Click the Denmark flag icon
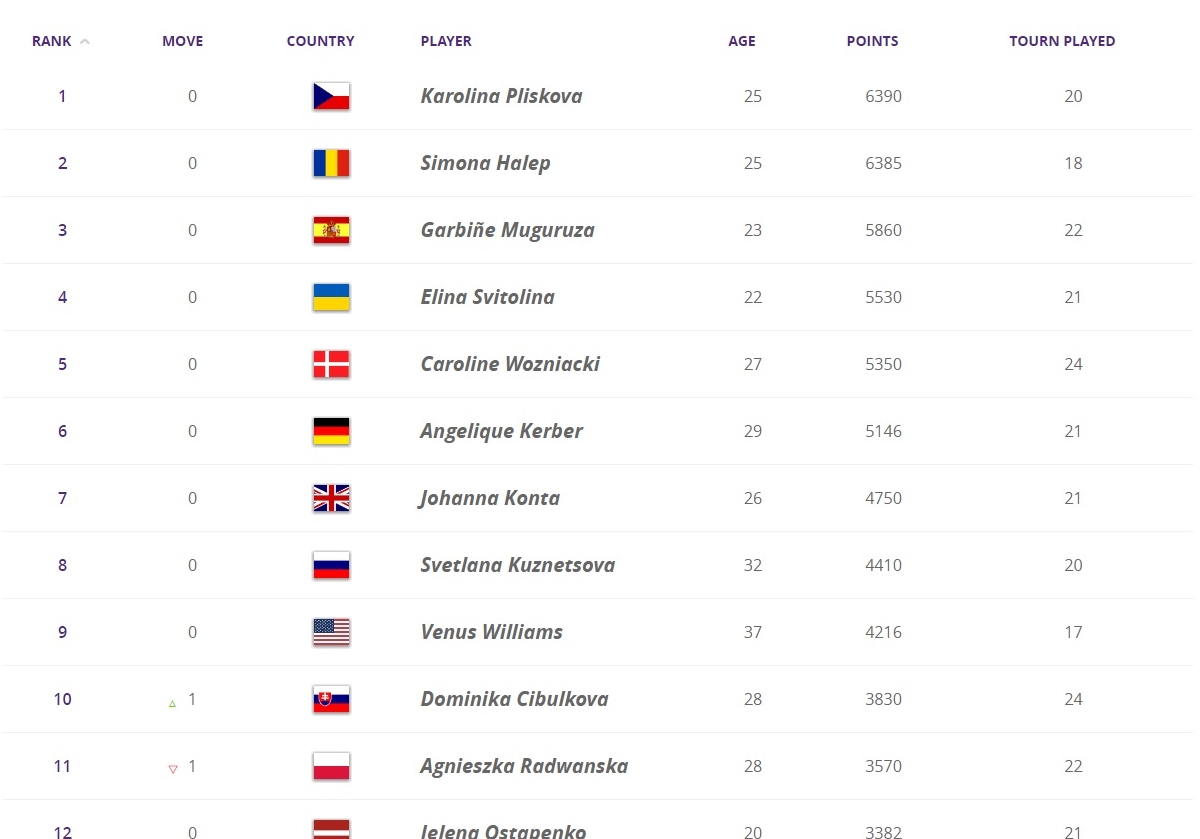Image resolution: width=1200 pixels, height=839 pixels. coord(331,365)
